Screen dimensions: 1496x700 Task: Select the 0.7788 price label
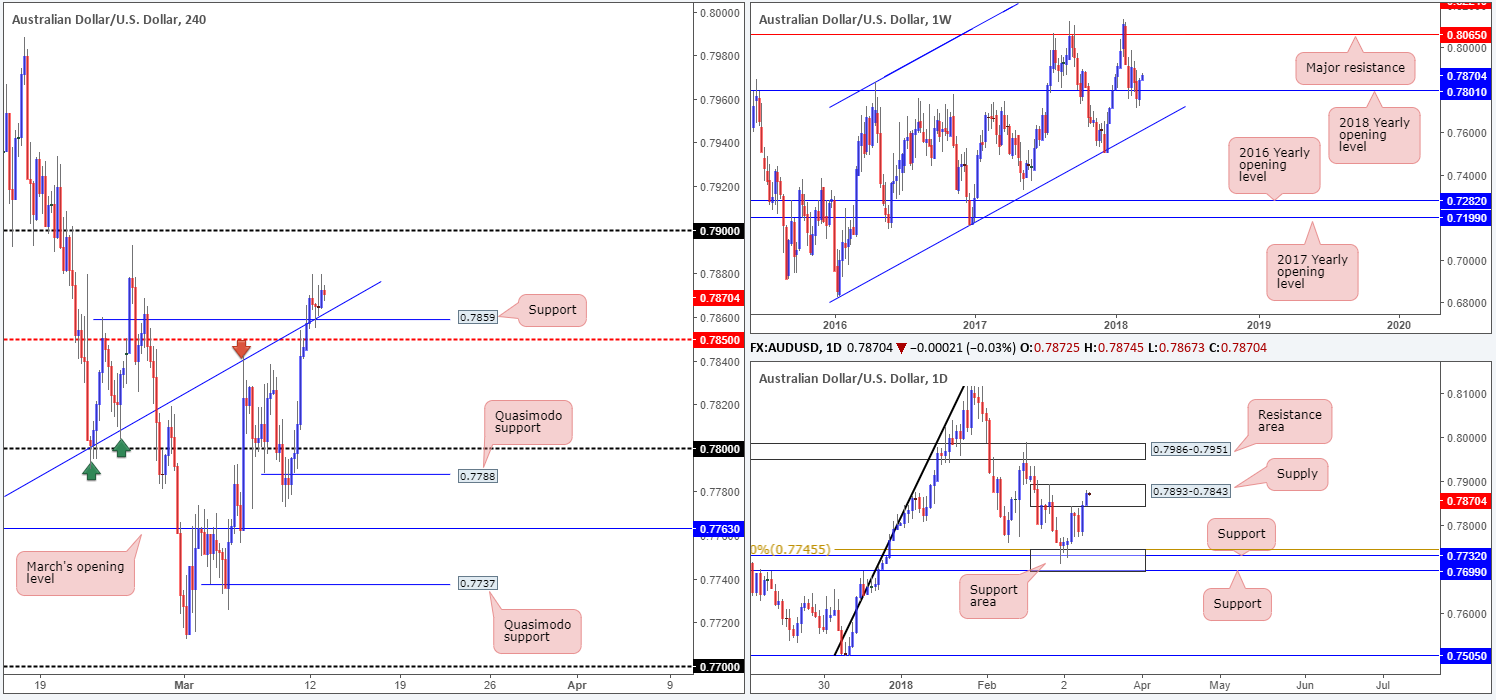[480, 476]
